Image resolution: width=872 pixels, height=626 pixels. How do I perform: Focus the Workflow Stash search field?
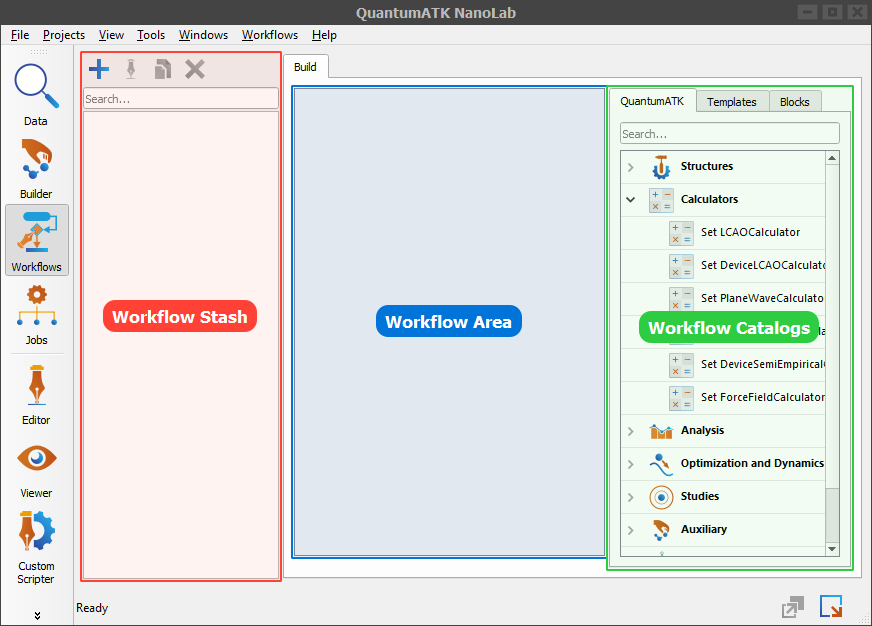(181, 98)
